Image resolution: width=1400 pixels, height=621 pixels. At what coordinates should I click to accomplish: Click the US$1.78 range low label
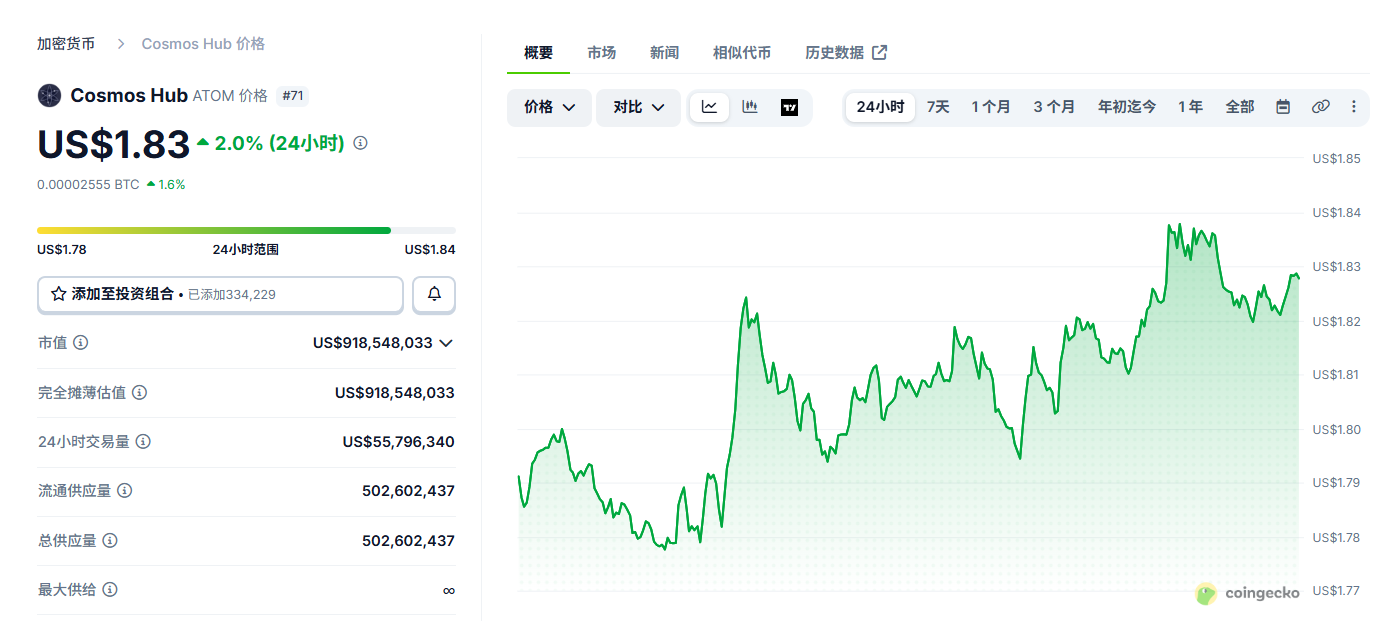[62, 250]
